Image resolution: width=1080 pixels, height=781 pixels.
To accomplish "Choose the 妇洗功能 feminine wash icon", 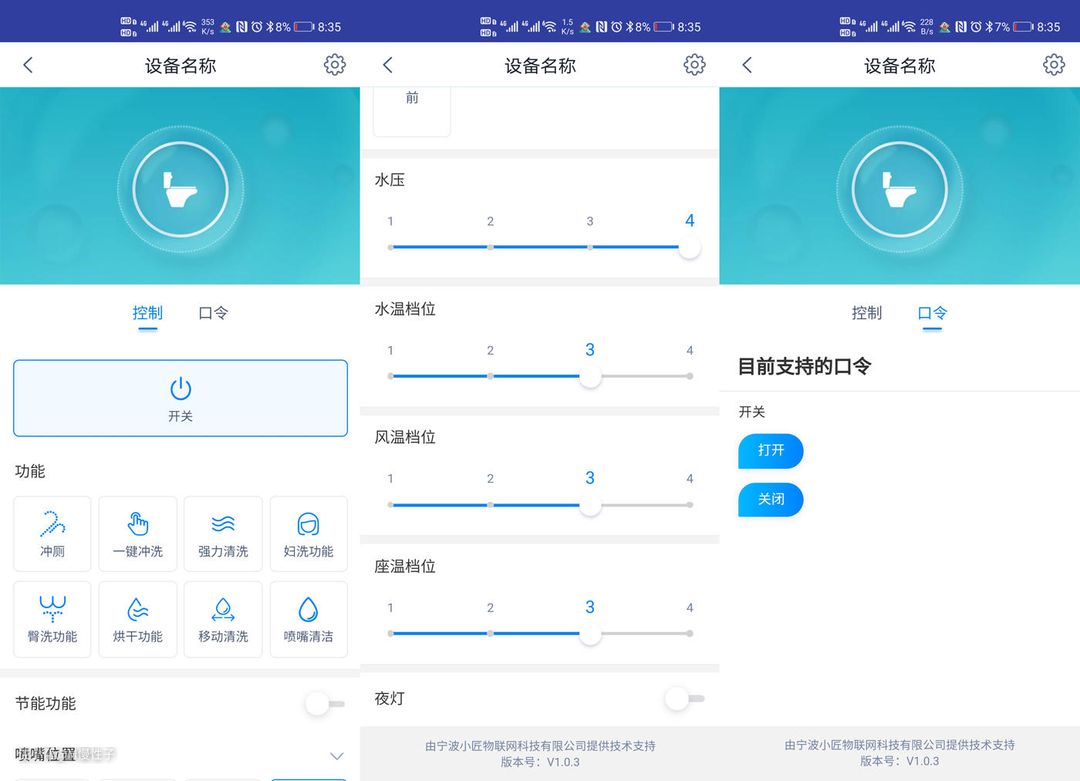I will (x=308, y=534).
